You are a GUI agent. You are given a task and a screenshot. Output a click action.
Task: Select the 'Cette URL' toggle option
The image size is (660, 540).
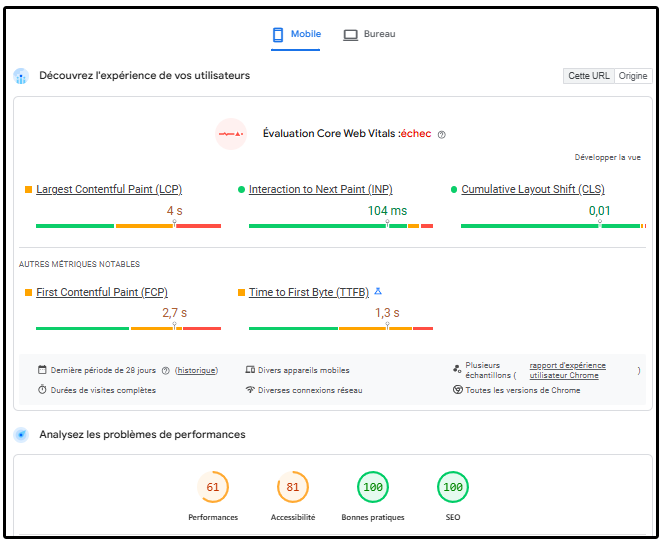point(588,76)
